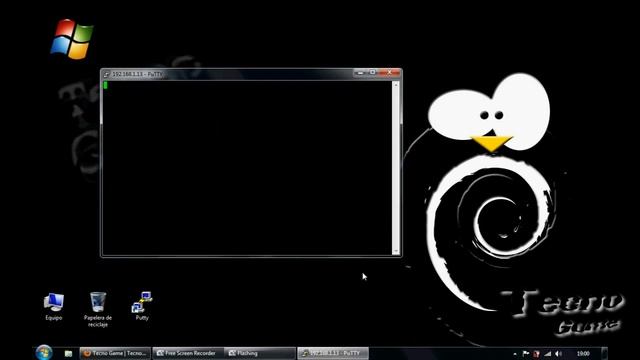Maximize the PuTTY window
640x360 pixels.
[372, 73]
